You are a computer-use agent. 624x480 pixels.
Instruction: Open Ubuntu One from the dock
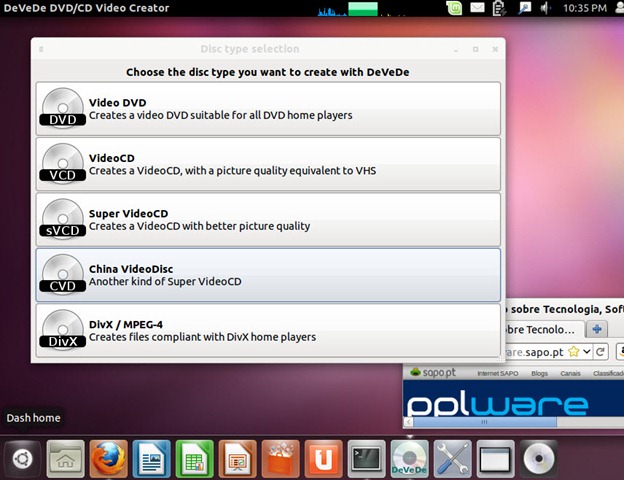coord(323,459)
